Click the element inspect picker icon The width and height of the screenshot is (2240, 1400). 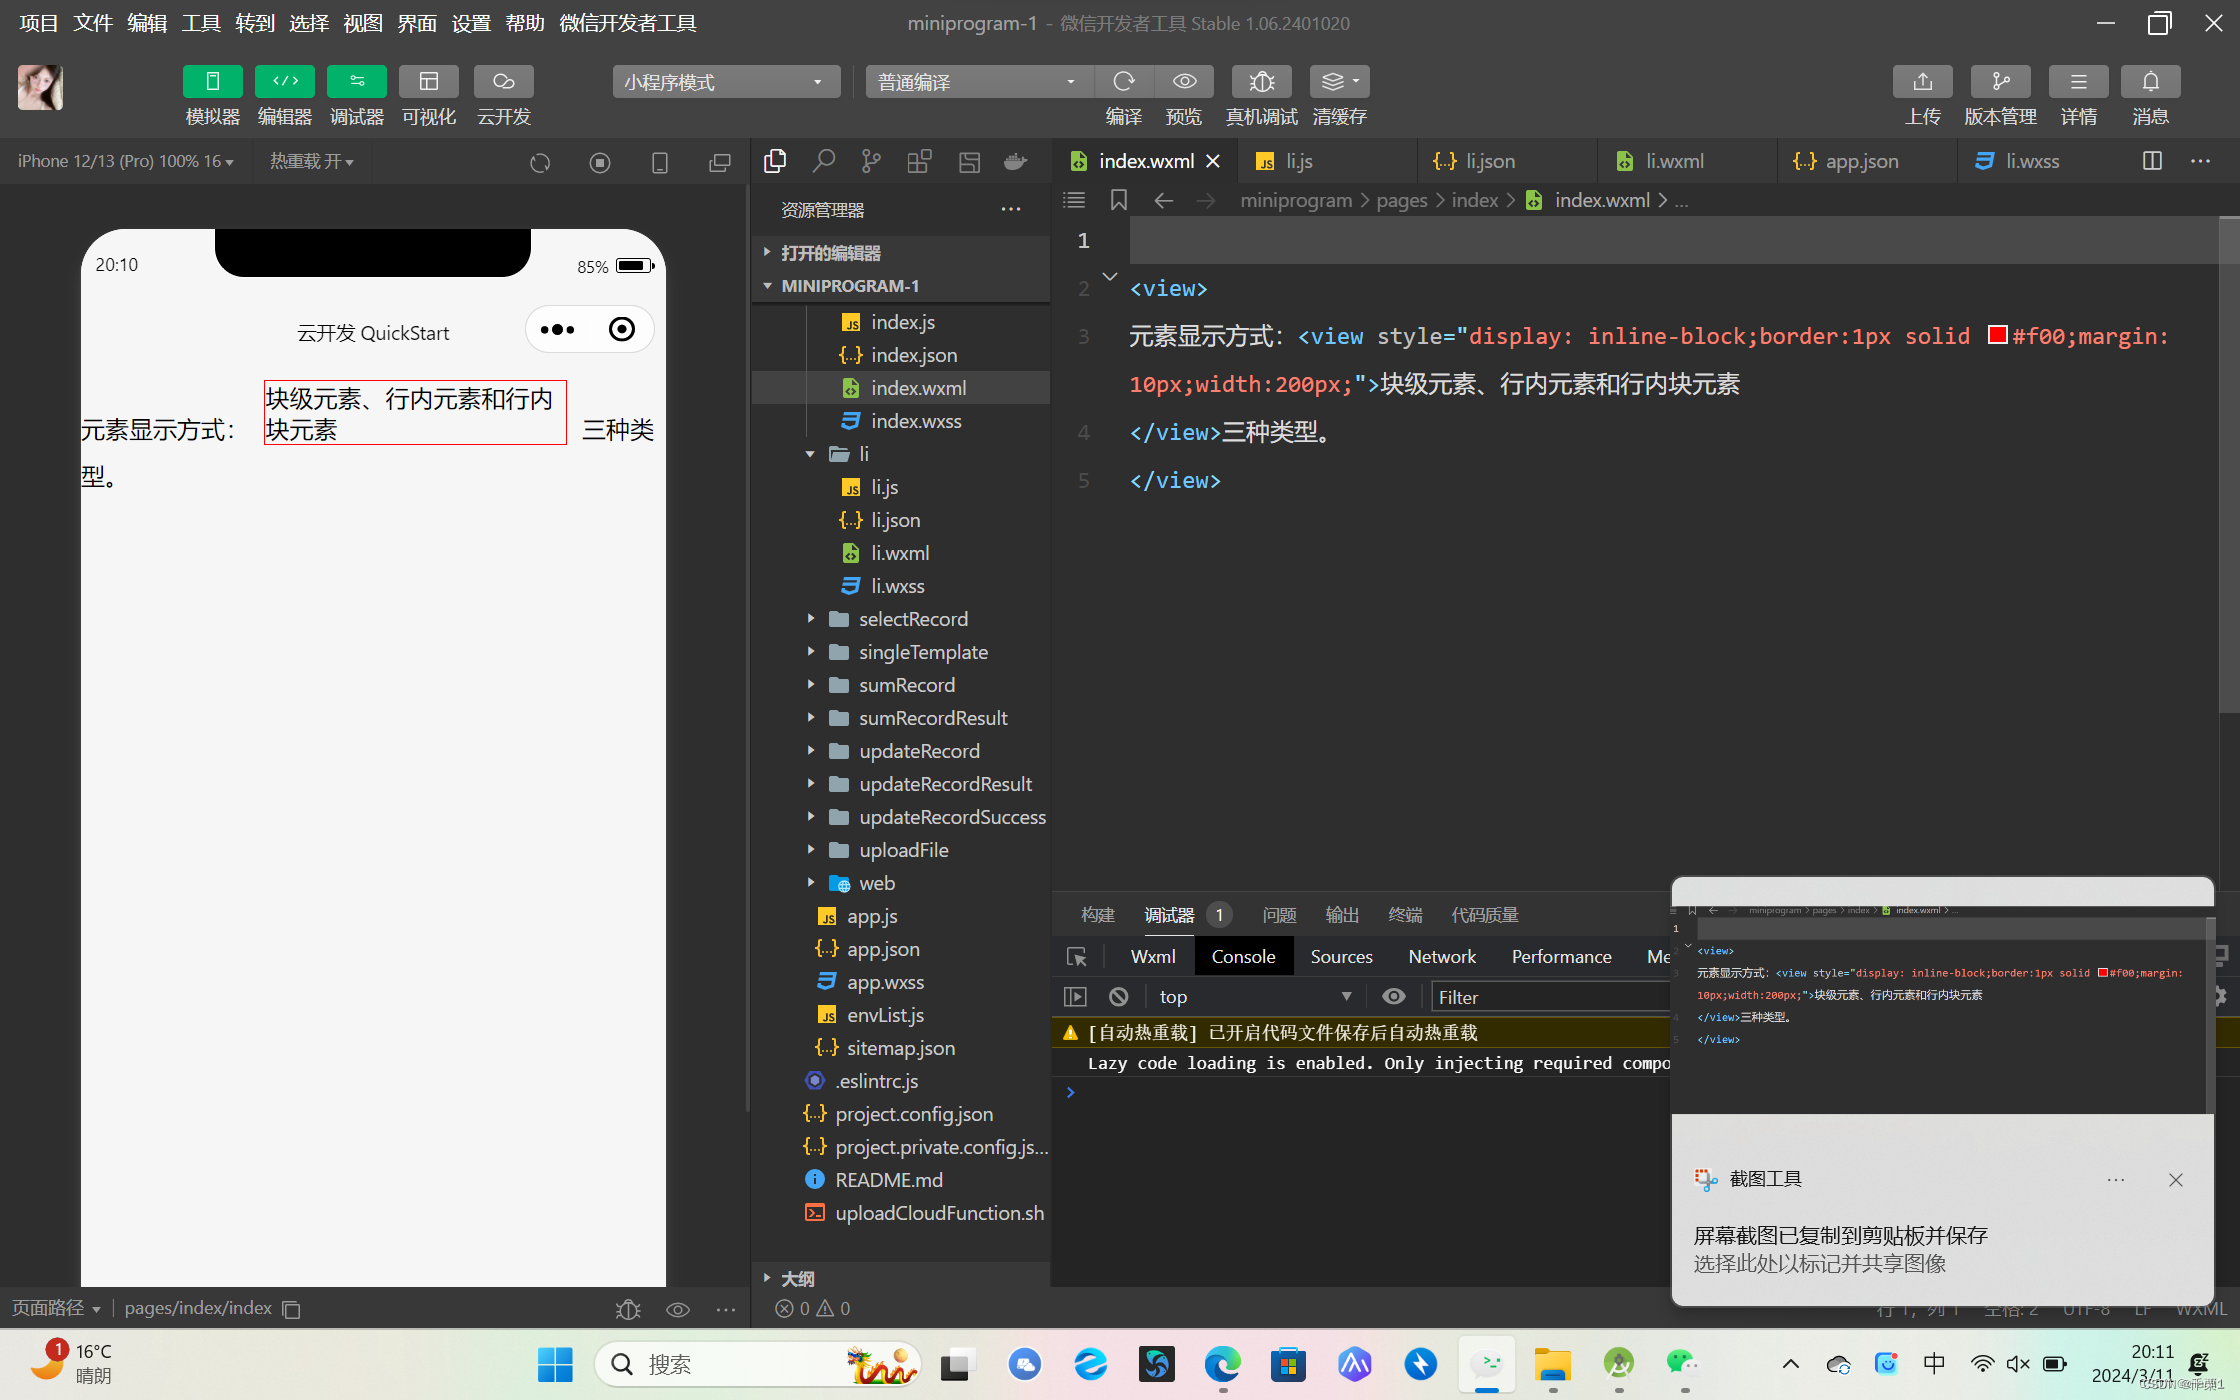tap(1077, 957)
